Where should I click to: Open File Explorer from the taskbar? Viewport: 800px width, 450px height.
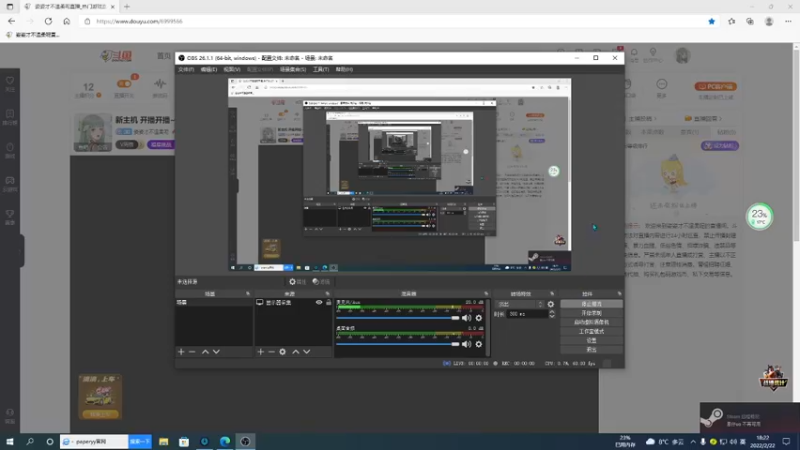(x=164, y=441)
